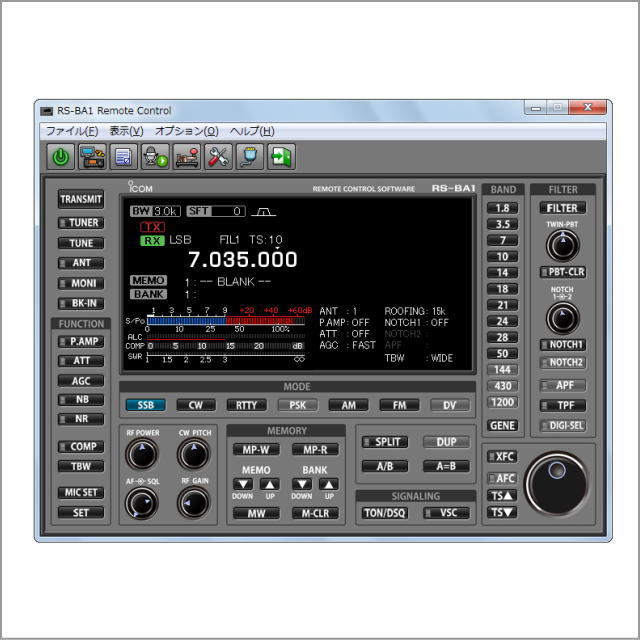Click the memory list document icon
Screen dimensions: 640x640
[x=124, y=156]
